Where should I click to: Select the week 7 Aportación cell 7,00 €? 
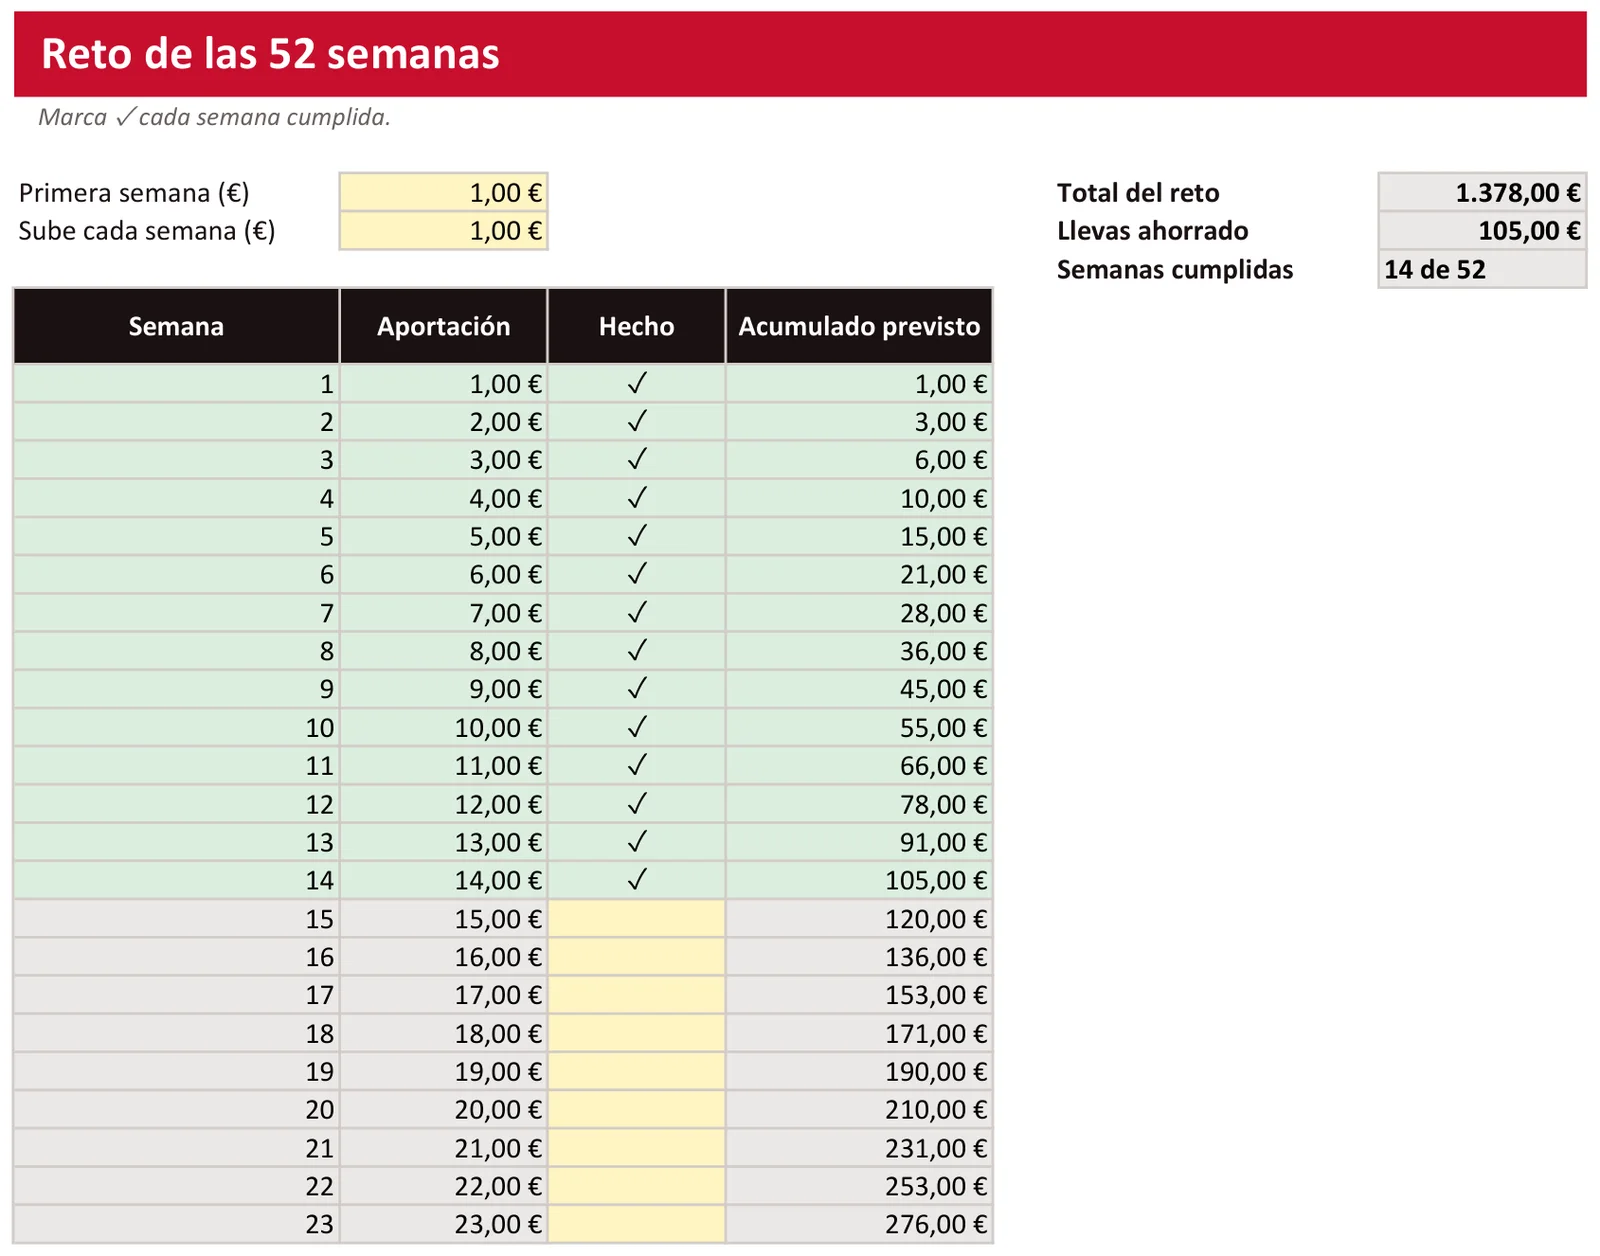(444, 613)
